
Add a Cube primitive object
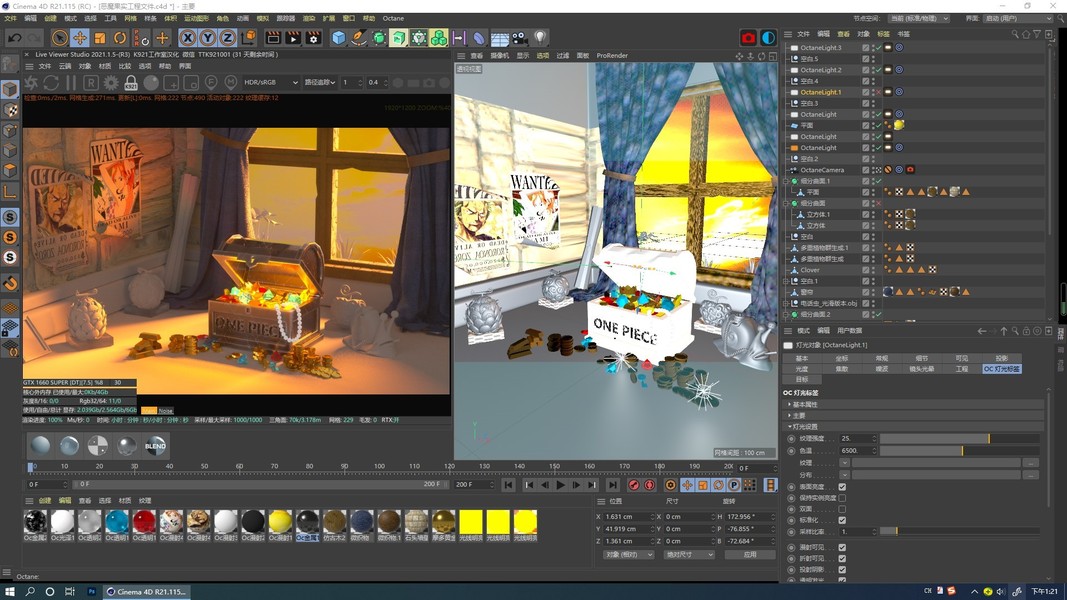pyautogui.click(x=338, y=38)
